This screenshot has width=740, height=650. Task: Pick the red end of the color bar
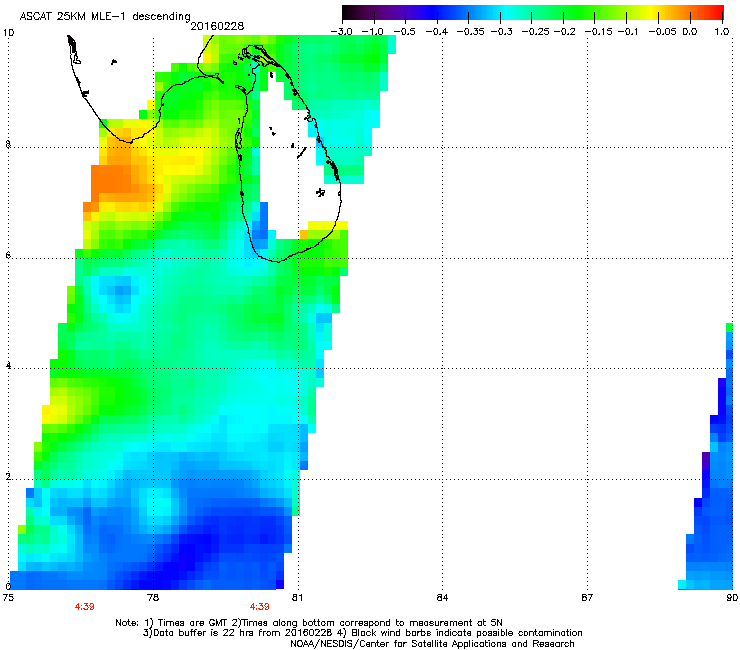click(717, 12)
